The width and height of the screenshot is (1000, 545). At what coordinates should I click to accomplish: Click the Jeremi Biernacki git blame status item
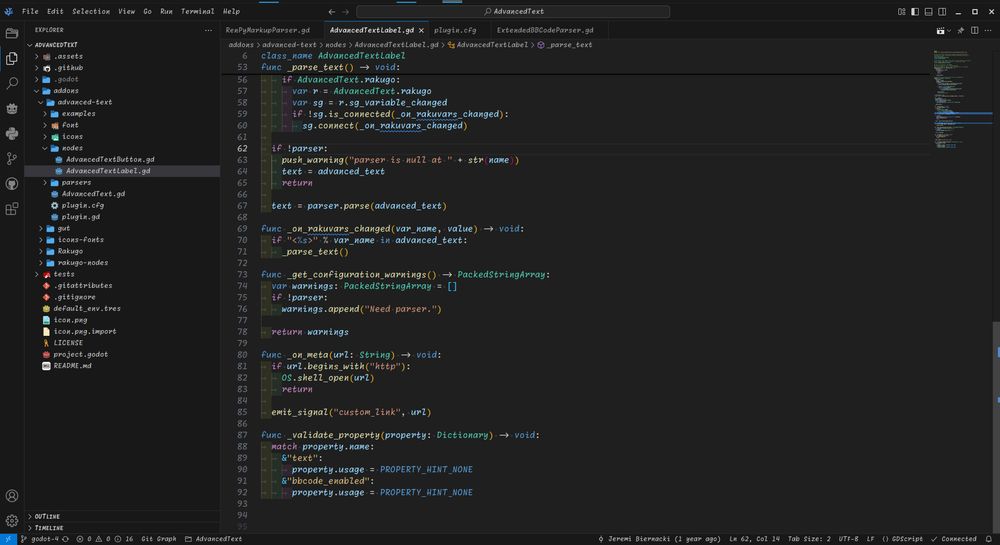pos(660,539)
